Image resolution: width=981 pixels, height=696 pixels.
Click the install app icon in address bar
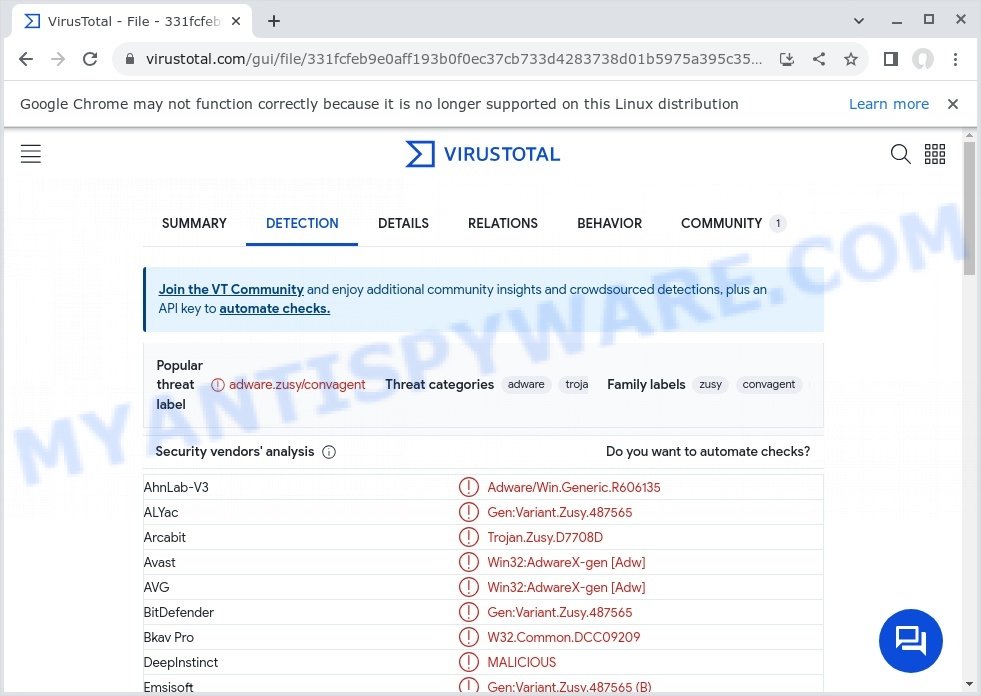click(x=787, y=59)
